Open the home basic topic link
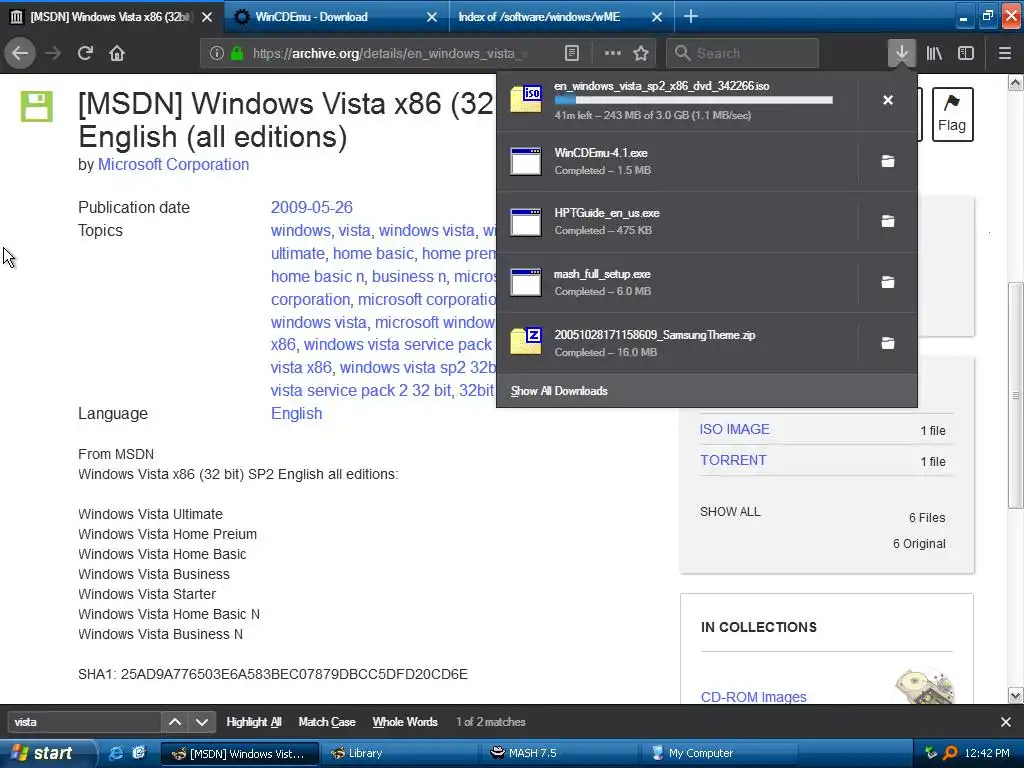Image resolution: width=1024 pixels, height=768 pixels. point(374,253)
